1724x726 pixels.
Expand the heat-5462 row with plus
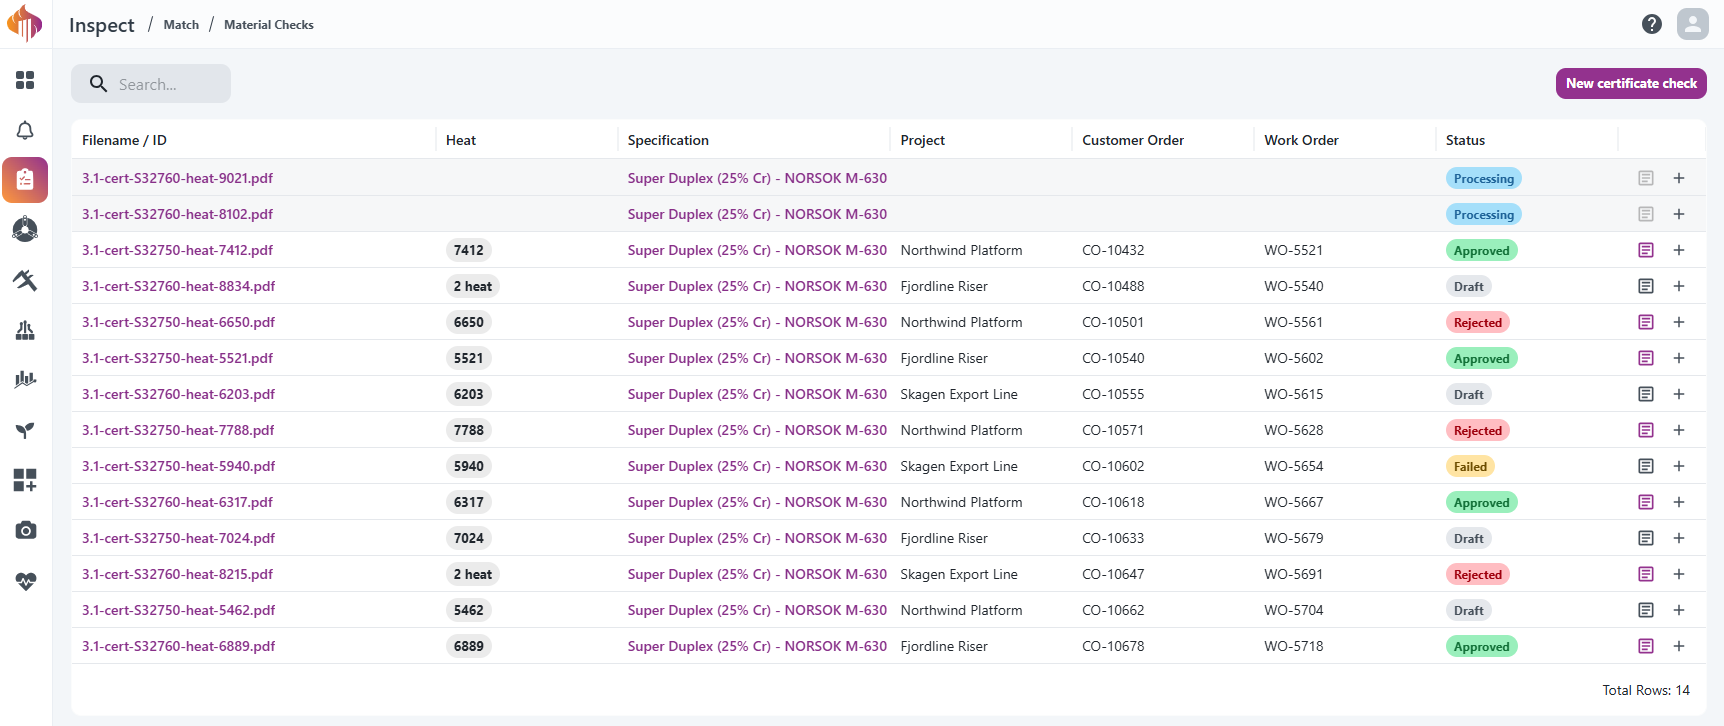click(1679, 610)
